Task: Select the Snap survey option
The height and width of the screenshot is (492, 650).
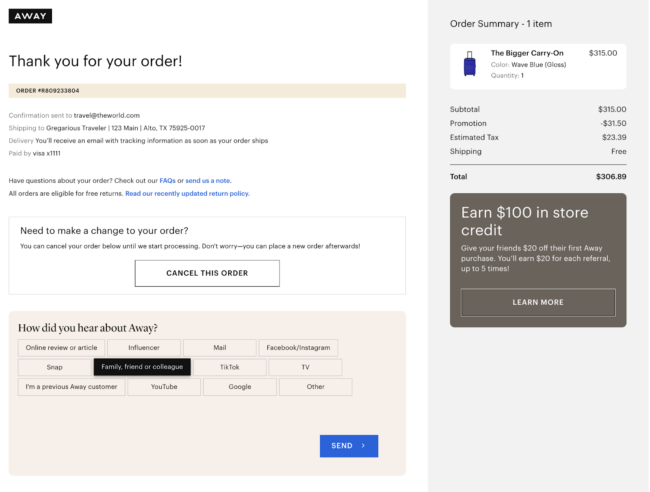Action: coord(54,367)
